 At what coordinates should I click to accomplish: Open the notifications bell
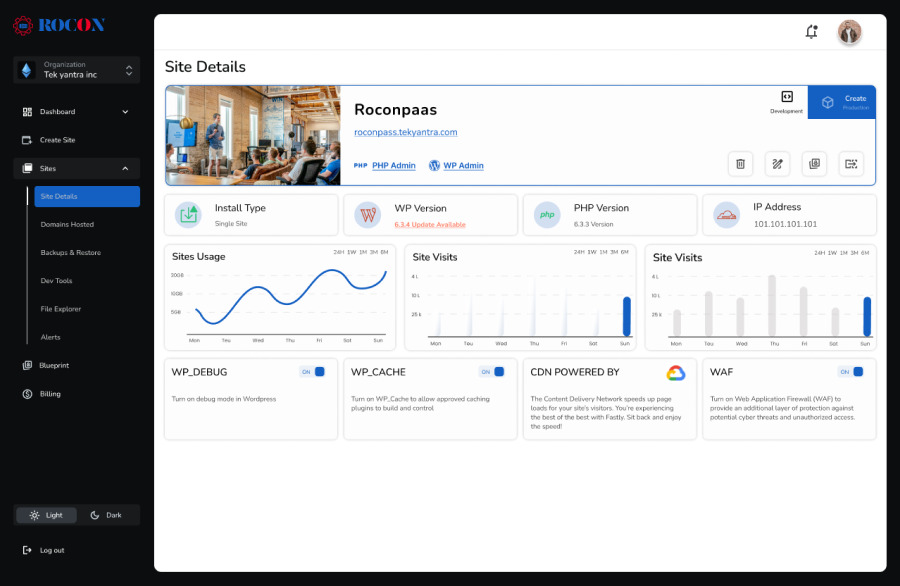click(811, 32)
